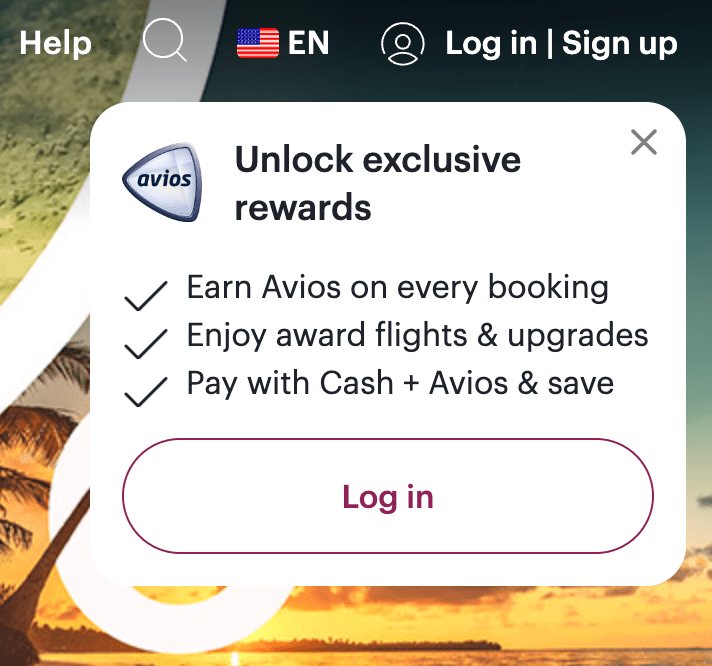This screenshot has height=666, width=712.
Task: Select the Earn Avios on every booking text
Action: [x=398, y=288]
